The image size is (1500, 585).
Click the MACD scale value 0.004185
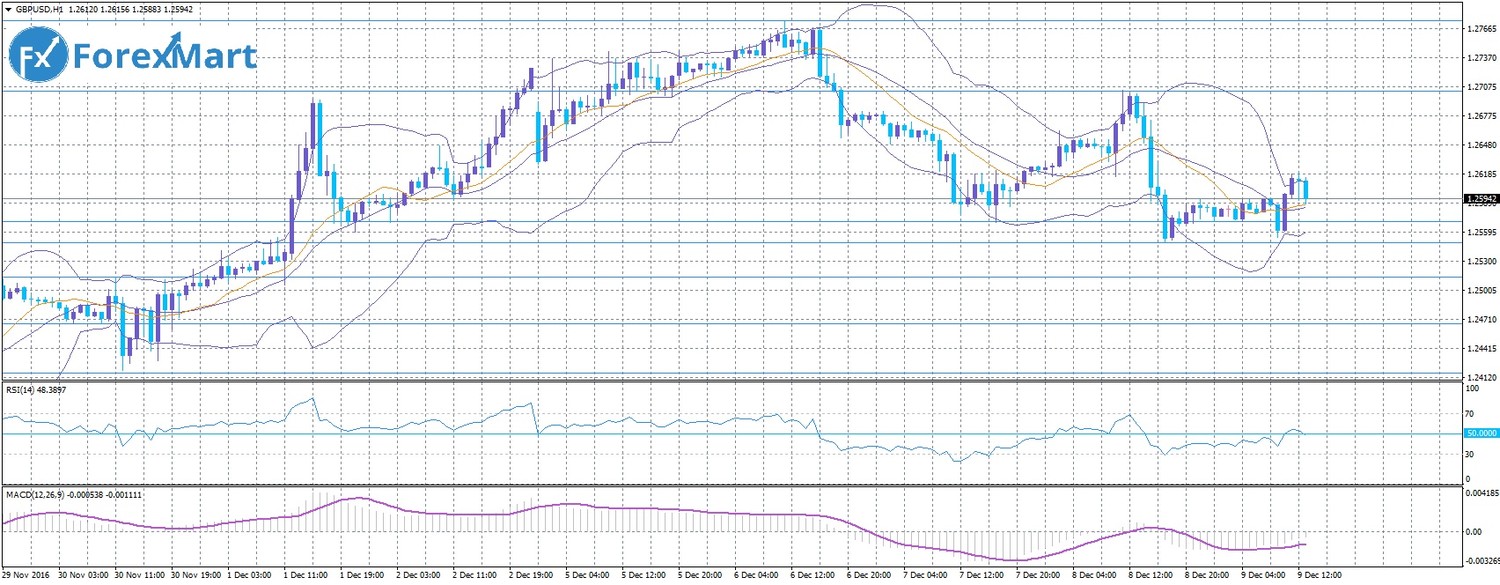click(1482, 492)
